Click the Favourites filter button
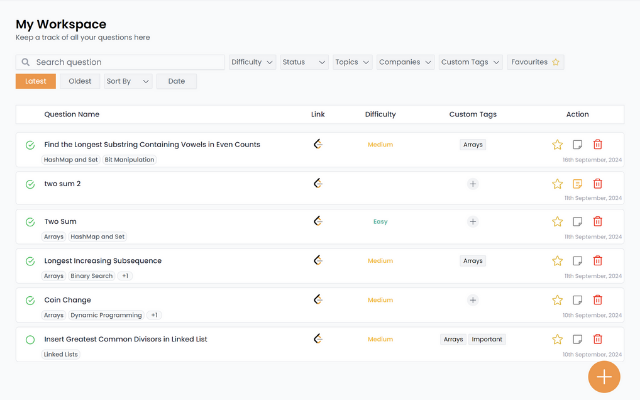The image size is (640, 400). (536, 62)
